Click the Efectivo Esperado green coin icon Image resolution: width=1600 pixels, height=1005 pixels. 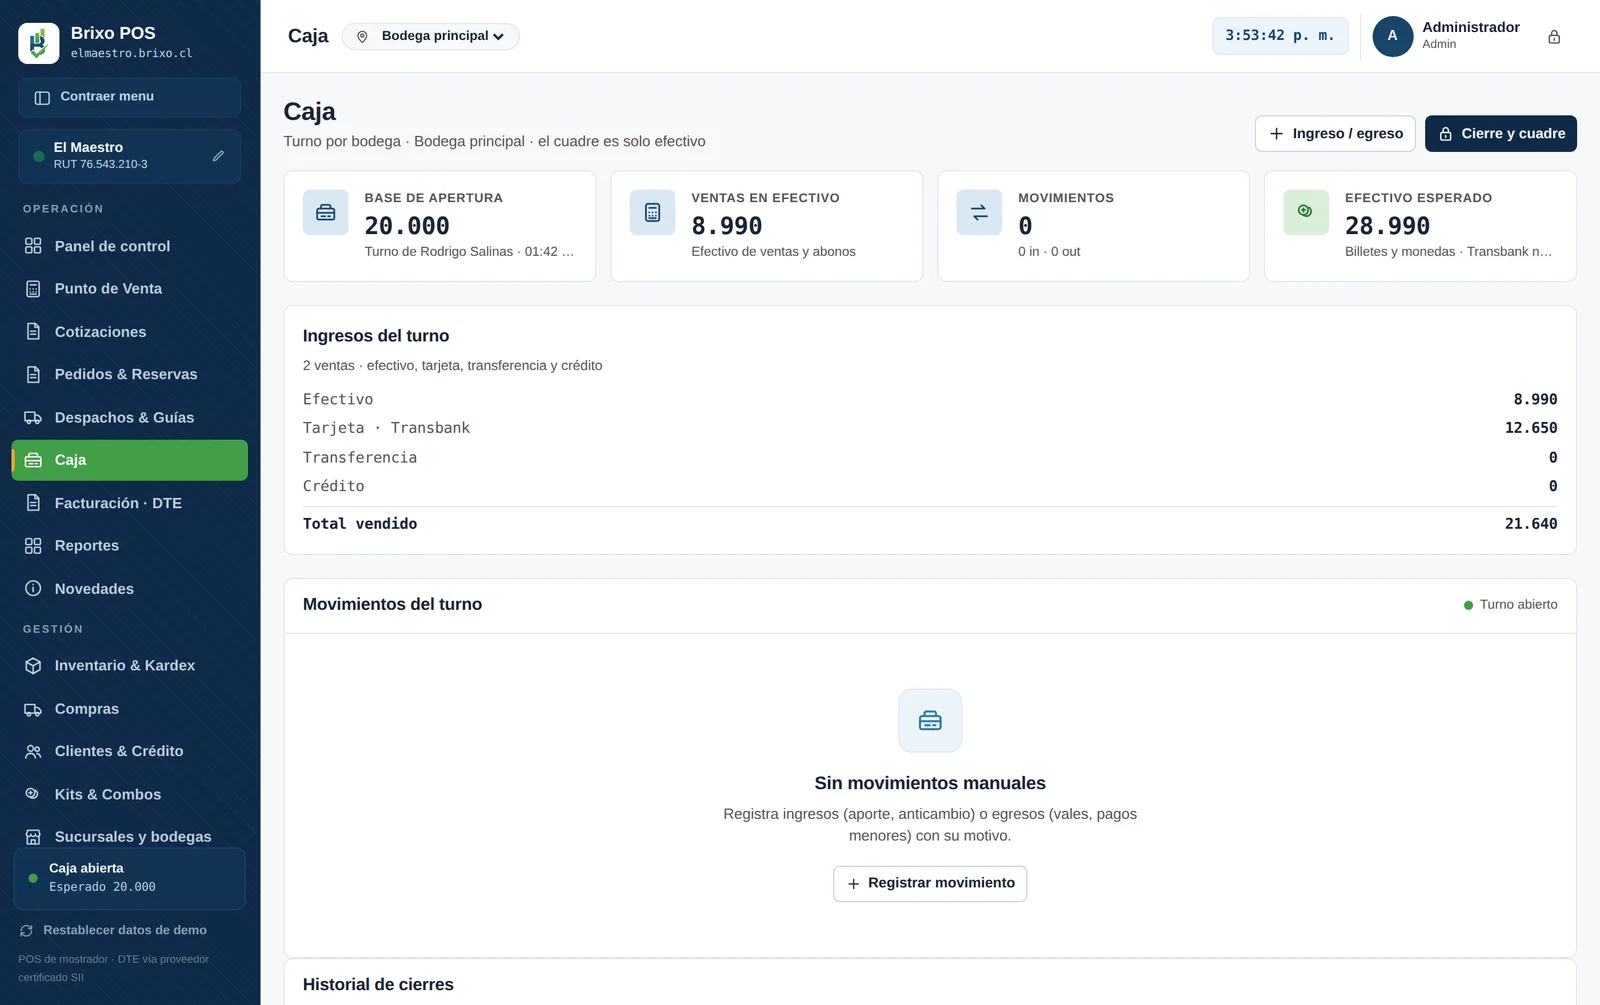(1306, 213)
